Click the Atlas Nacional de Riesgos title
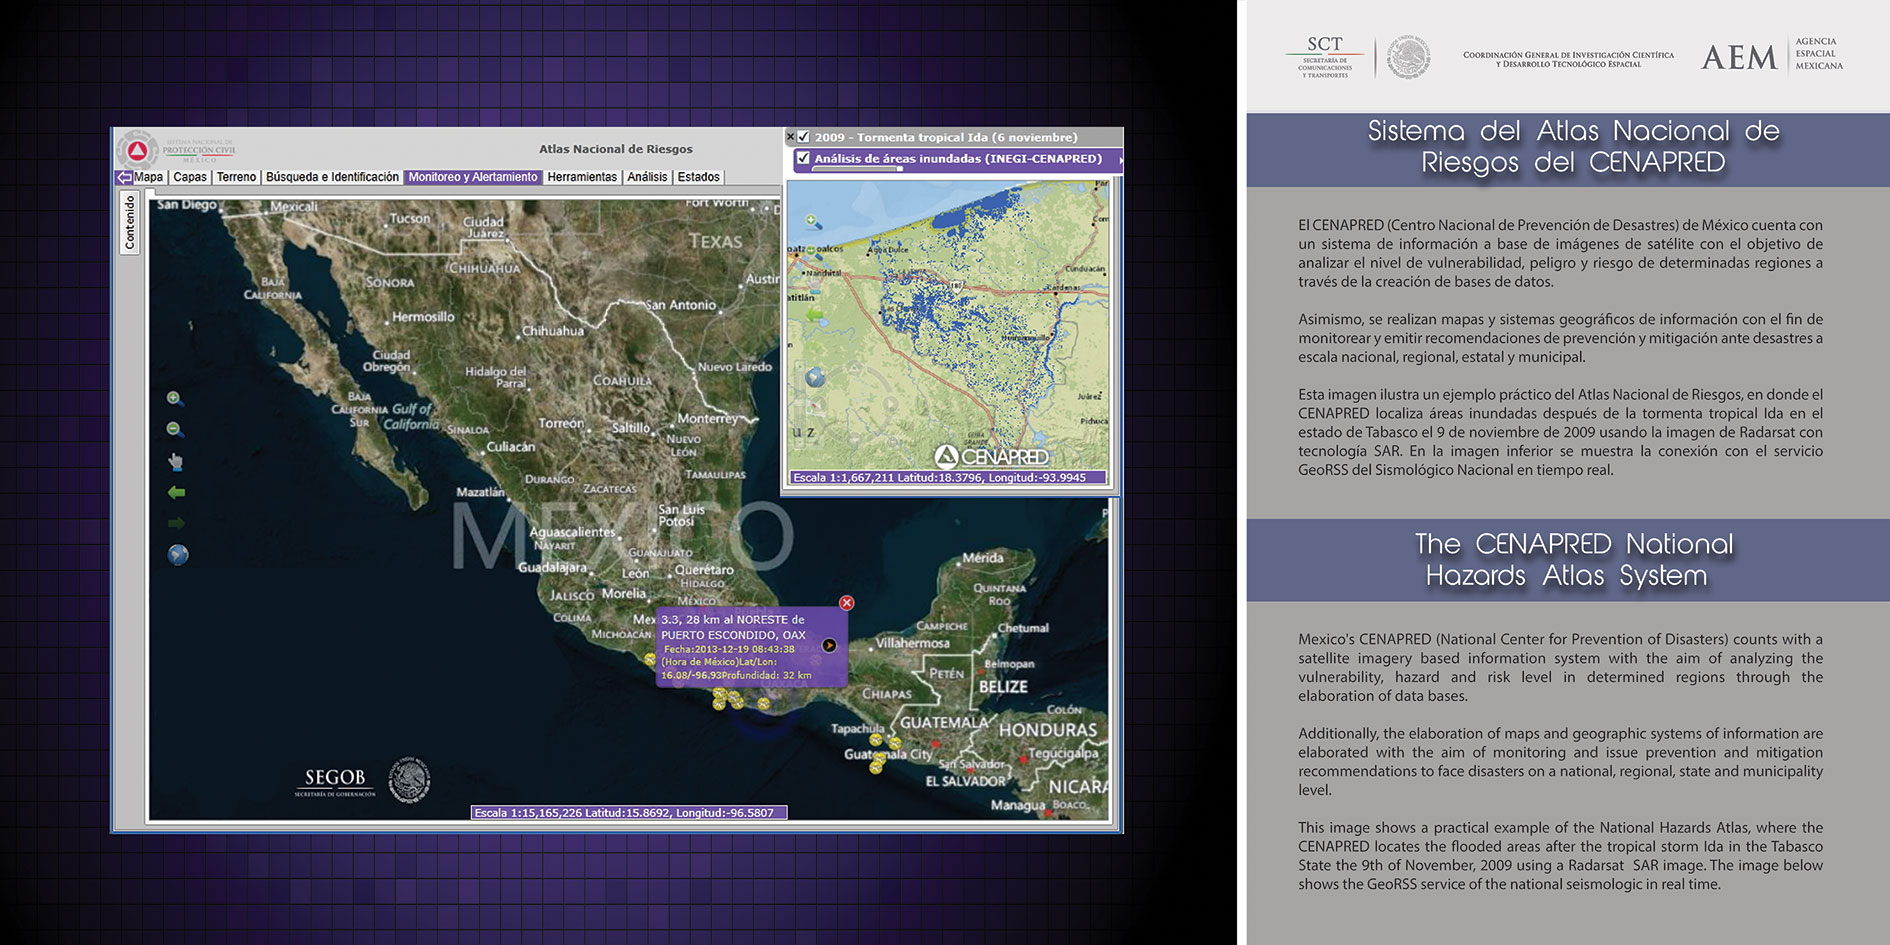The width and height of the screenshot is (1890, 945). coord(616,149)
